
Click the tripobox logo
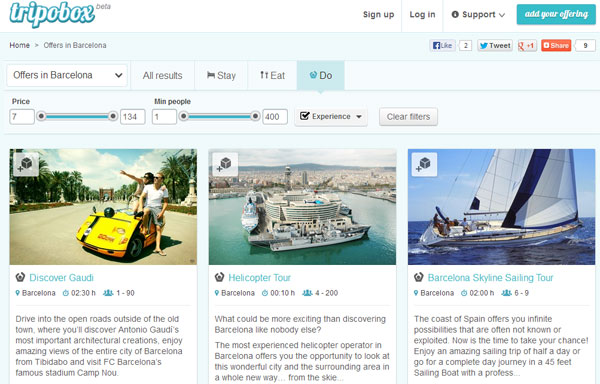[52, 14]
